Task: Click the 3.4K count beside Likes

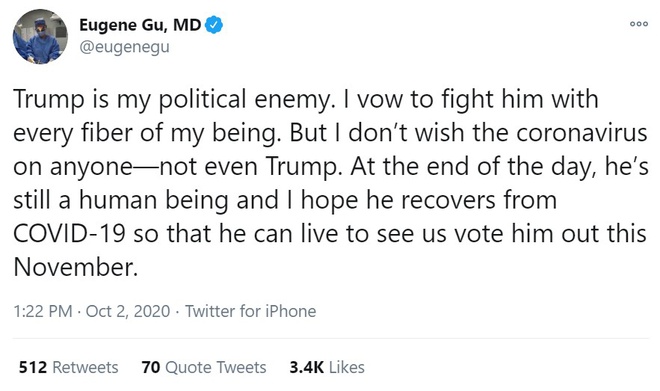Action: click(x=306, y=367)
